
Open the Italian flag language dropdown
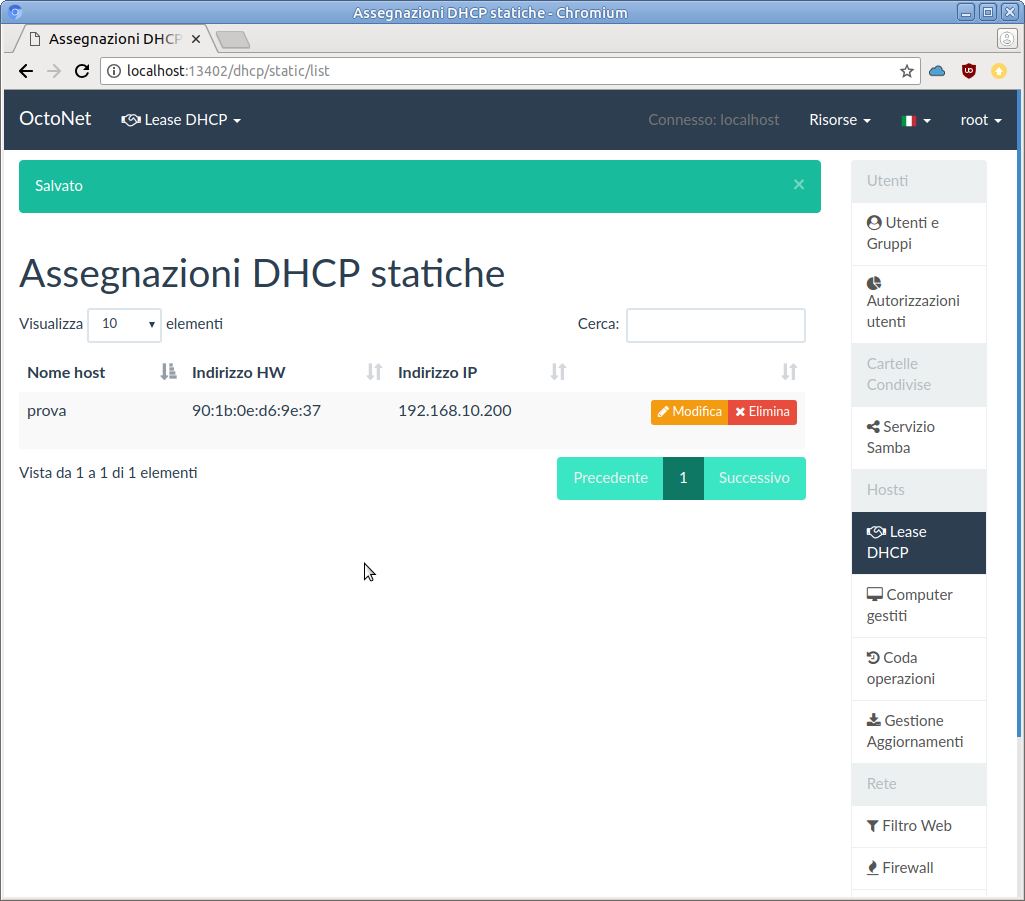[916, 120]
